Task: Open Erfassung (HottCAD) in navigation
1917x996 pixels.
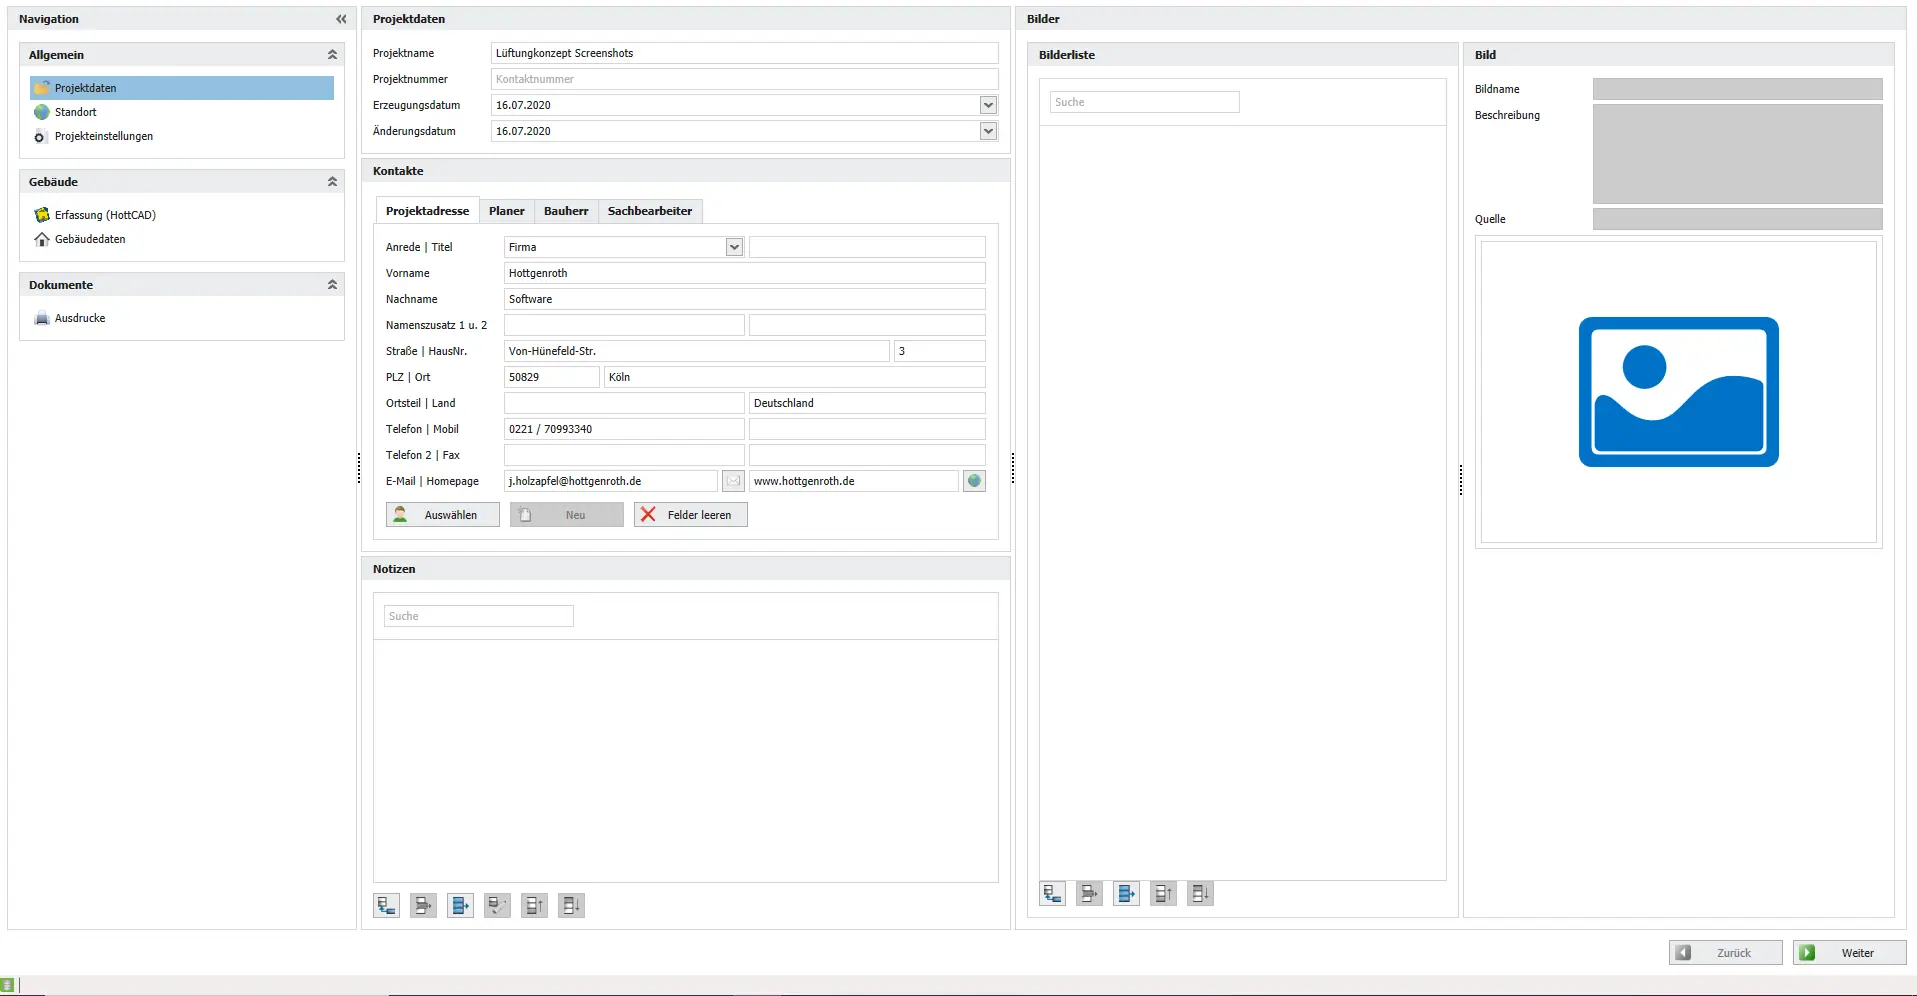Action: click(x=105, y=215)
